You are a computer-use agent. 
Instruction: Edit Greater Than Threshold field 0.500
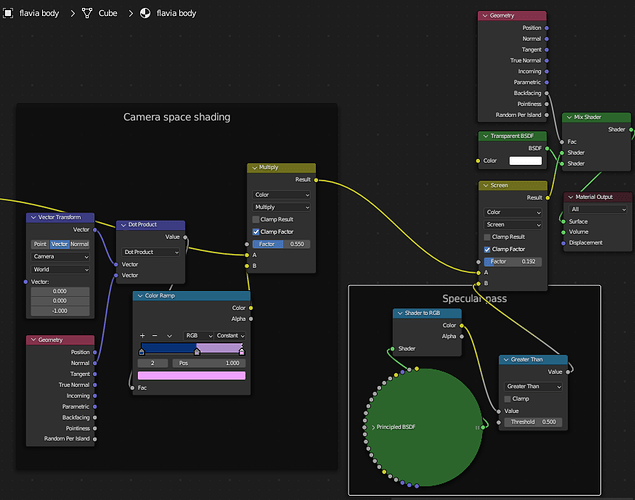tap(533, 422)
